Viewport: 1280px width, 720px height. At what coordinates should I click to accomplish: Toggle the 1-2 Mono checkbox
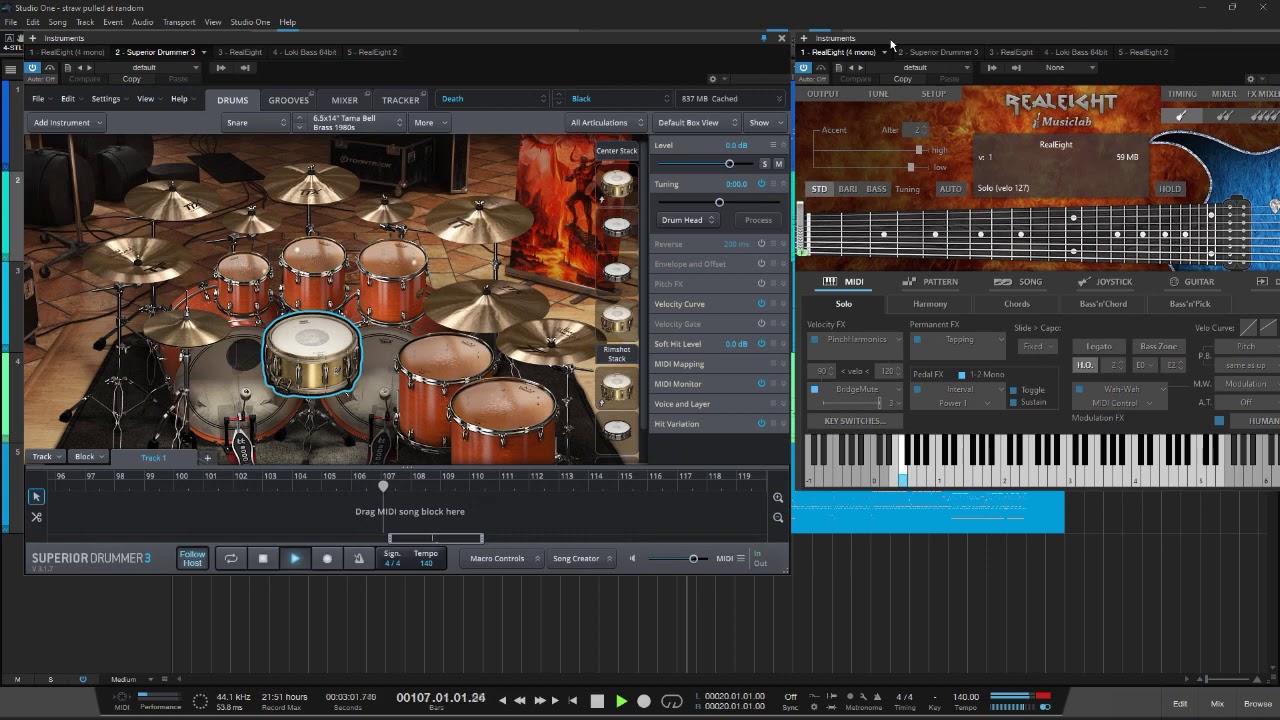[x=962, y=375]
